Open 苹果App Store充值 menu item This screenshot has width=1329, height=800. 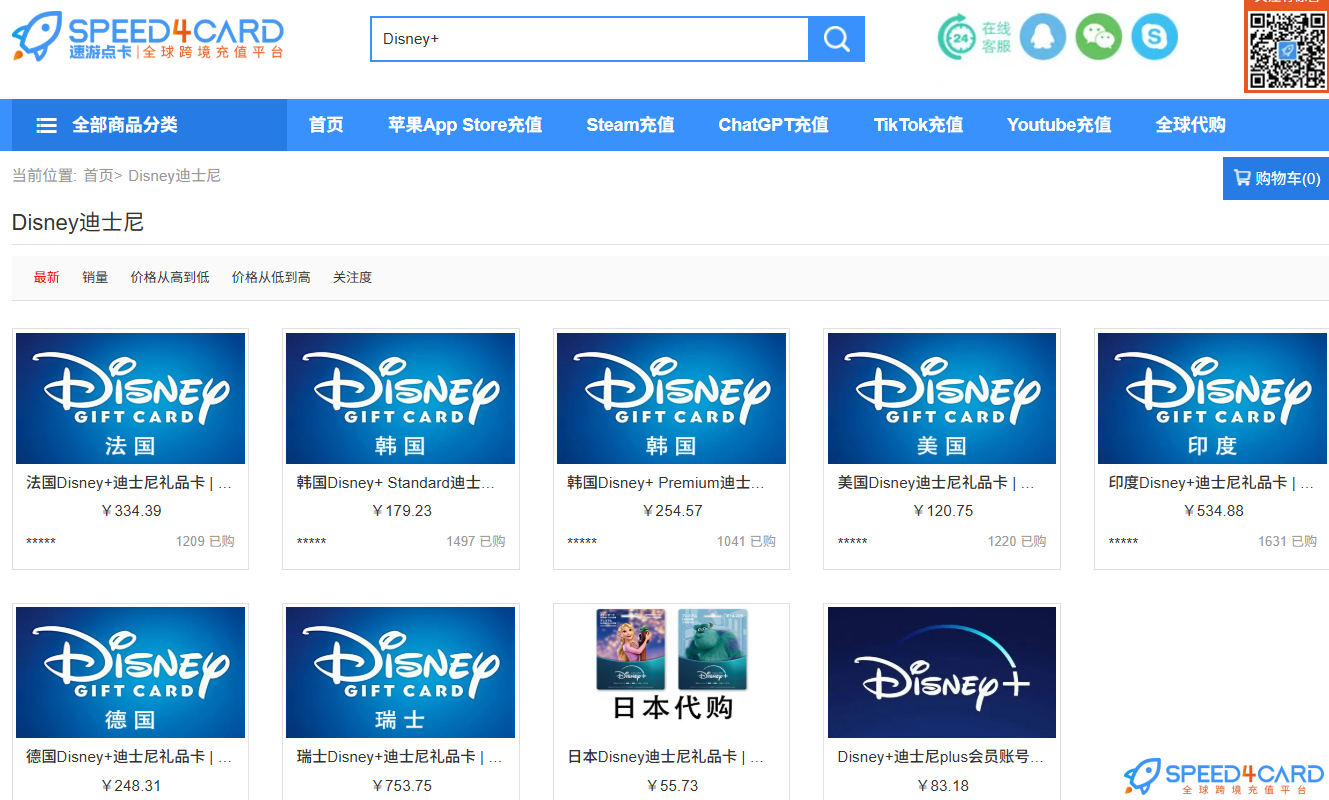coord(465,125)
